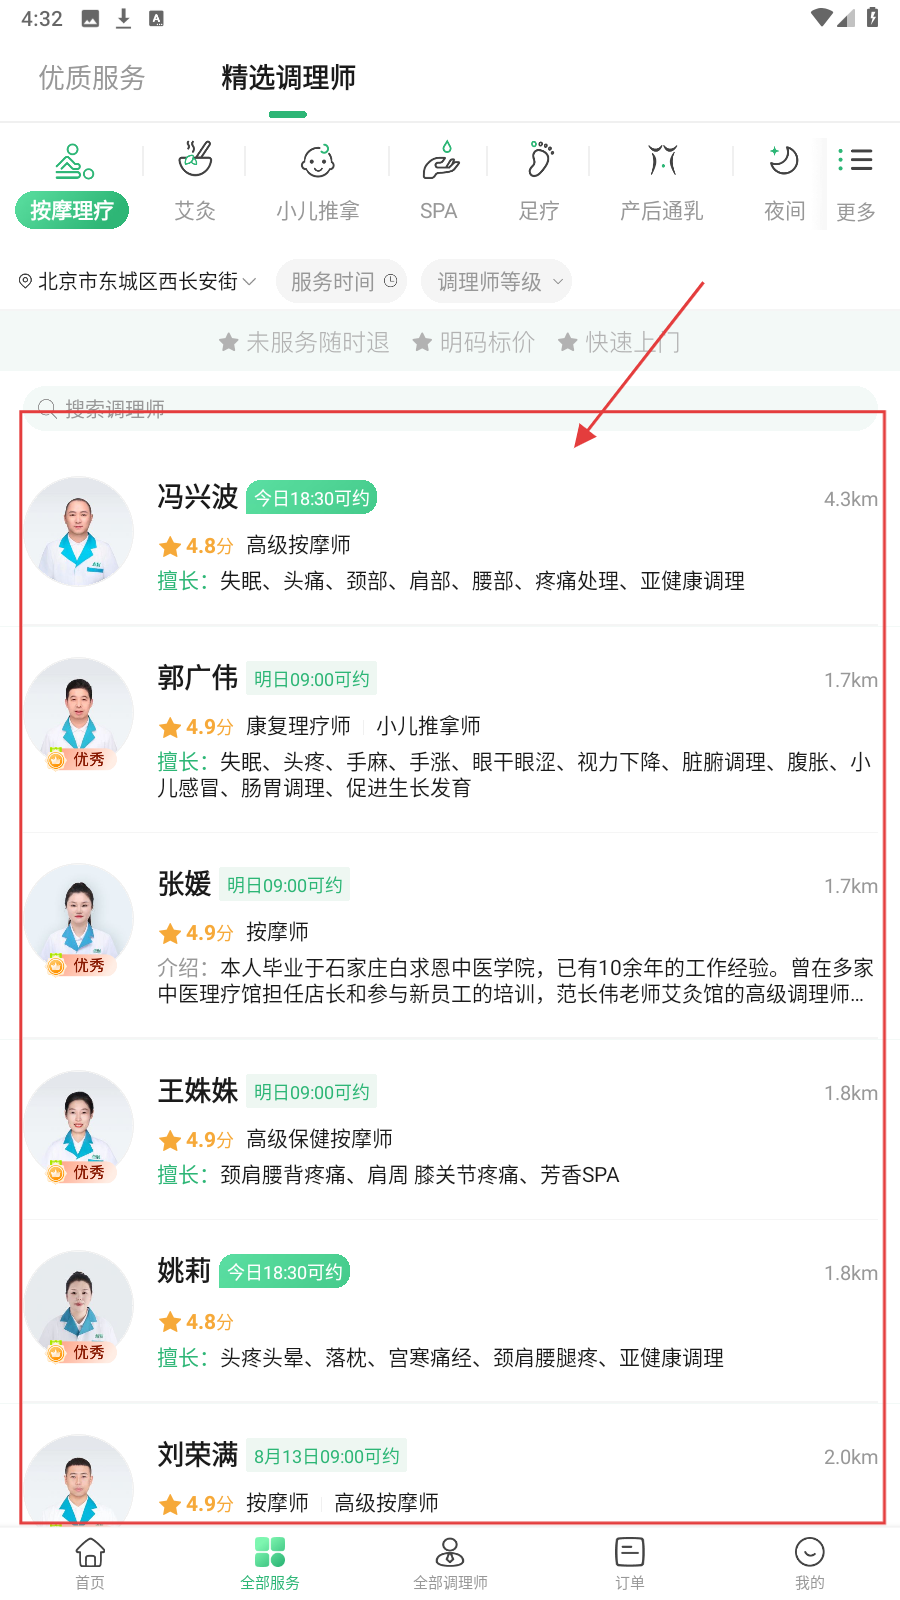Open 订单 orders in bottom navigation
This screenshot has width=900, height=1600.
point(630,1563)
